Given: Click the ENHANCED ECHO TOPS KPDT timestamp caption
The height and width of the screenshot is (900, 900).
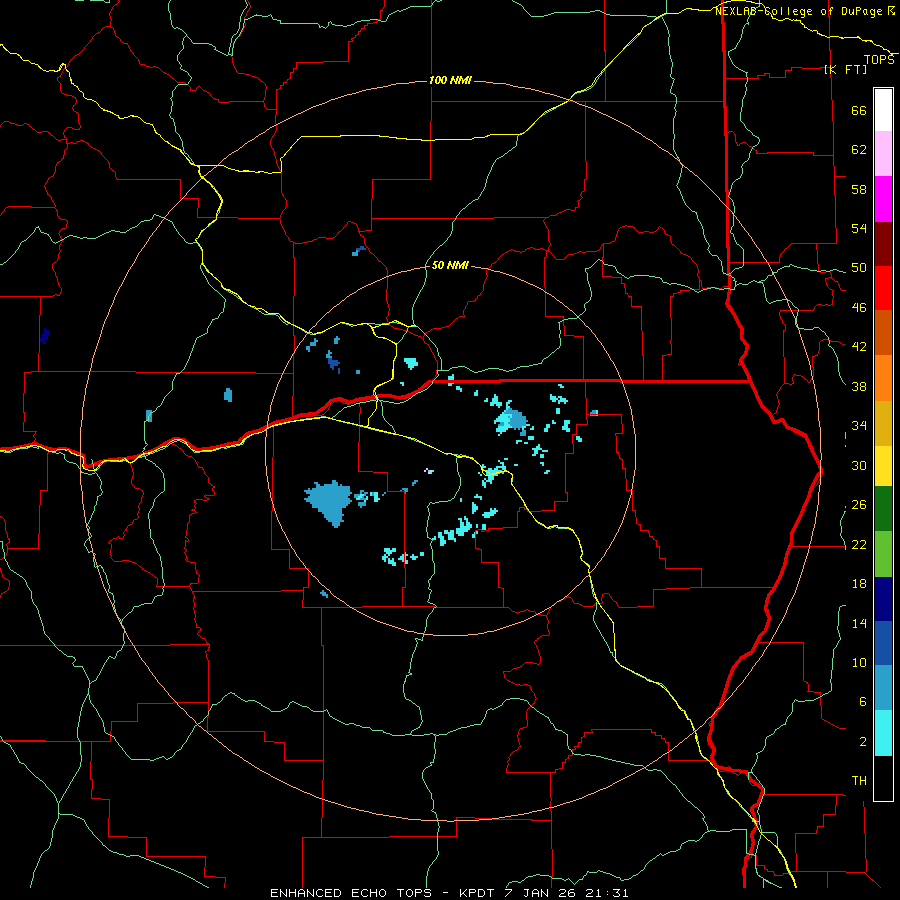Looking at the screenshot, I should (449, 893).
